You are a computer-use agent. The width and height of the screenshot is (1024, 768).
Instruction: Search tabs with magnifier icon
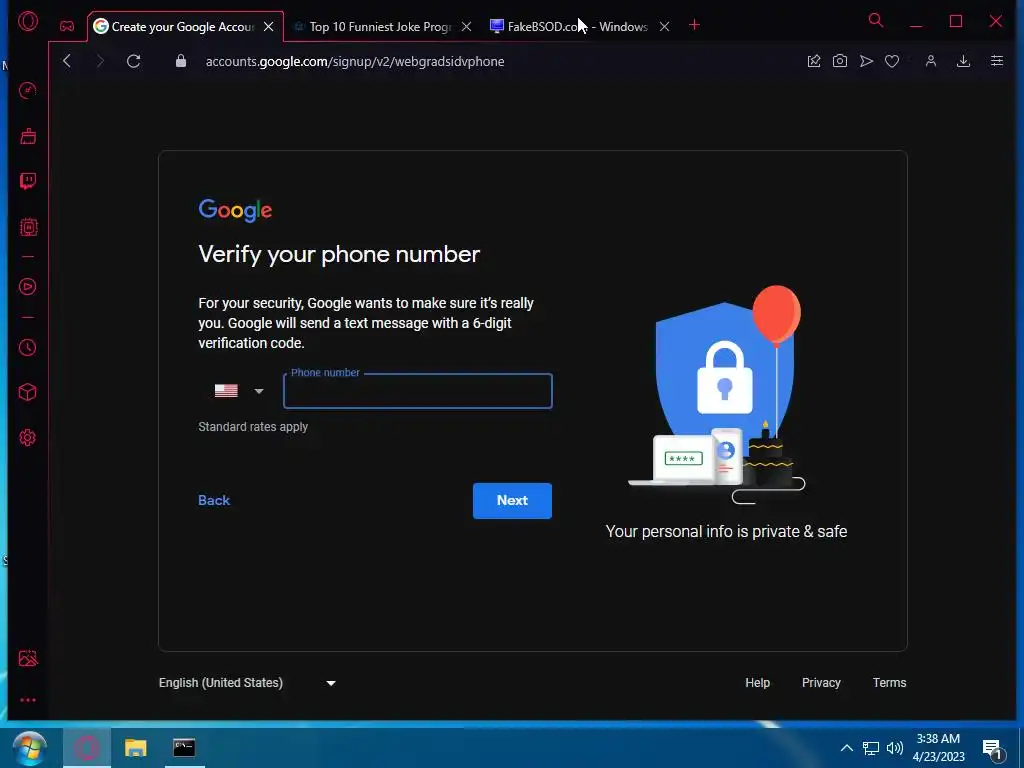876,20
